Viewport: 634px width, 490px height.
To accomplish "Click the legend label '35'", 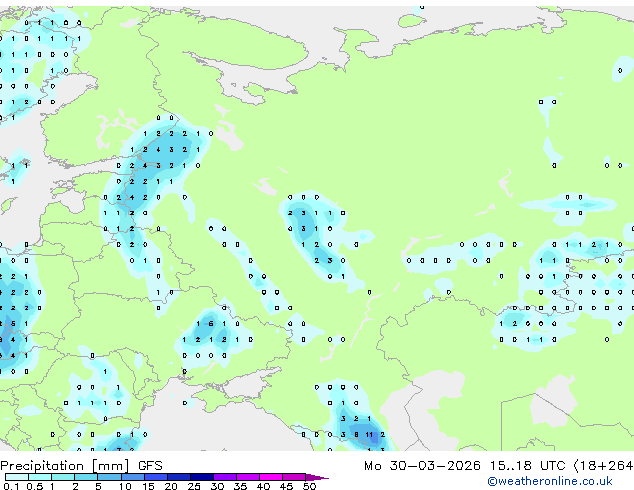I will (x=240, y=486).
